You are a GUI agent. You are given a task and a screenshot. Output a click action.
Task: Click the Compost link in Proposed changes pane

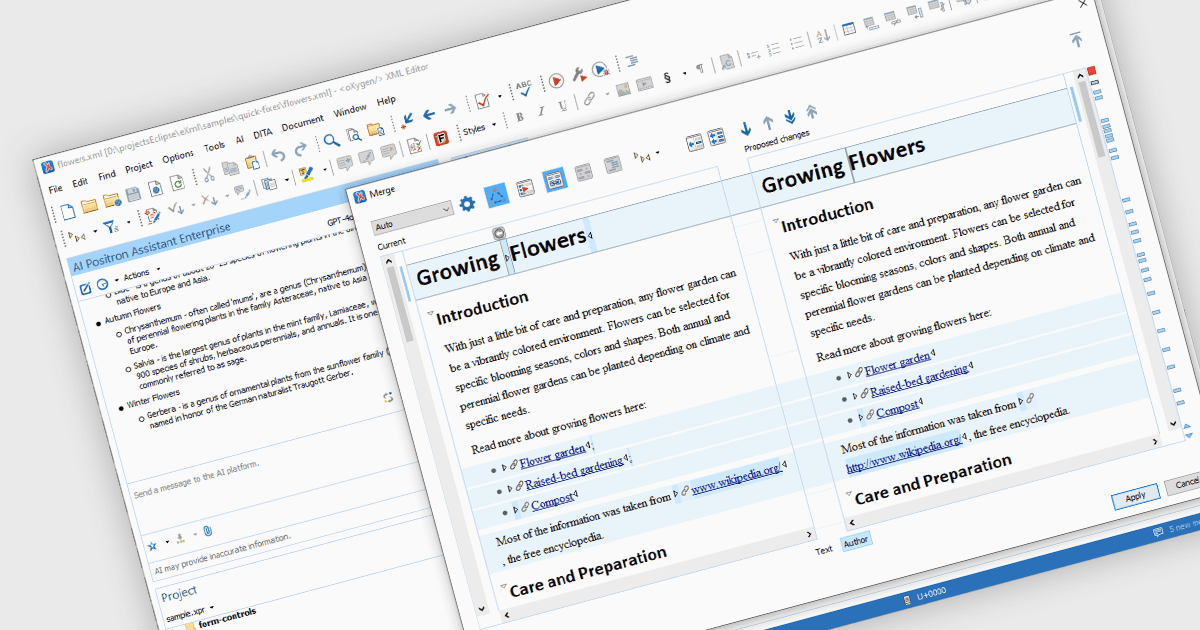tap(897, 408)
